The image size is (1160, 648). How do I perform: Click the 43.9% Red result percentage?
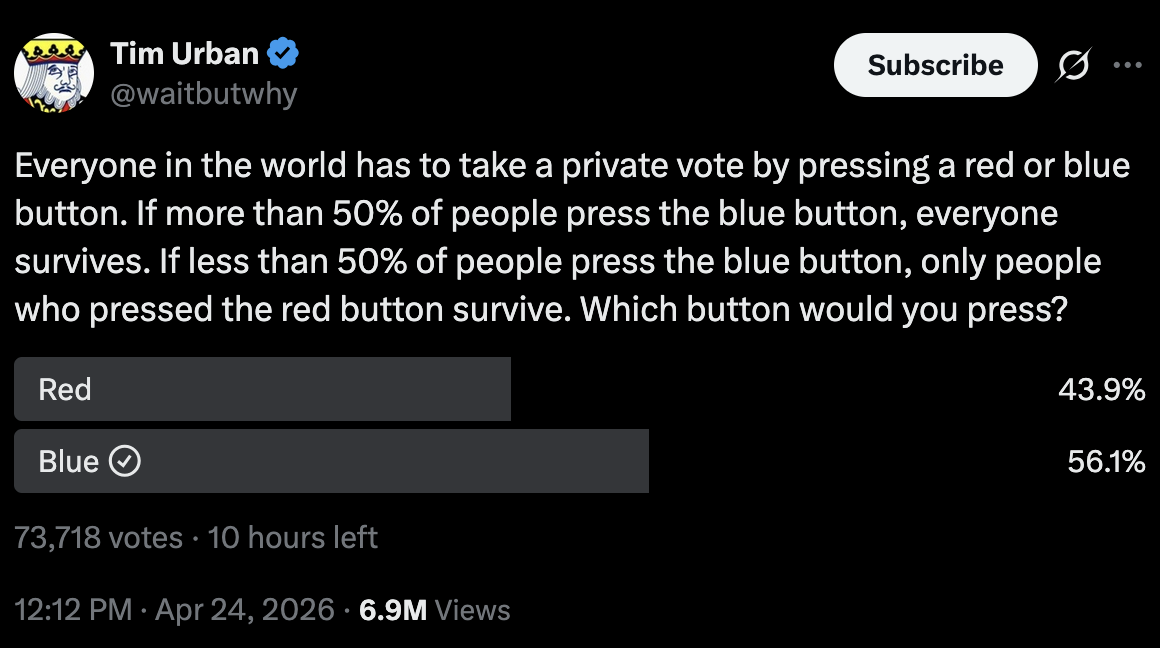1101,389
